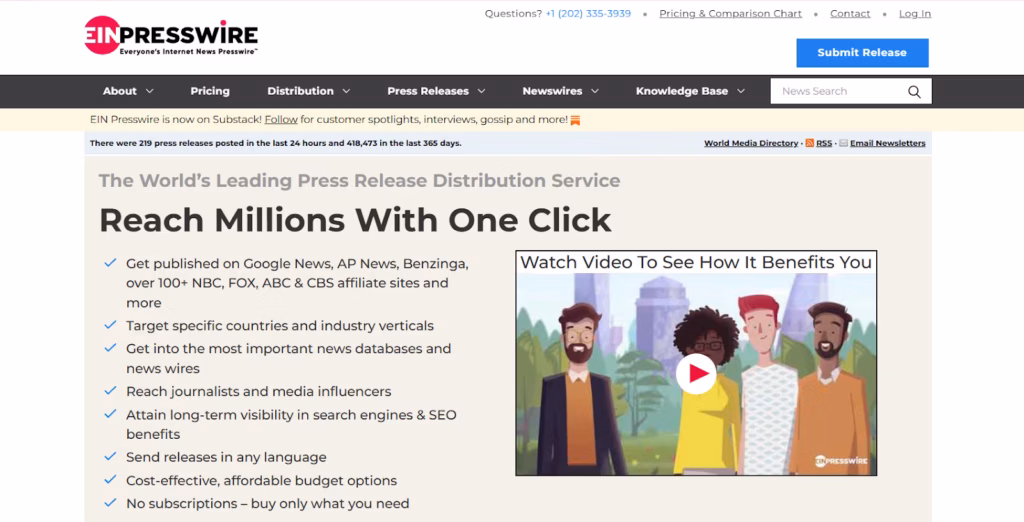Click 'Target specific countries and industry verticals' text
This screenshot has width=1024, height=522.
280,325
